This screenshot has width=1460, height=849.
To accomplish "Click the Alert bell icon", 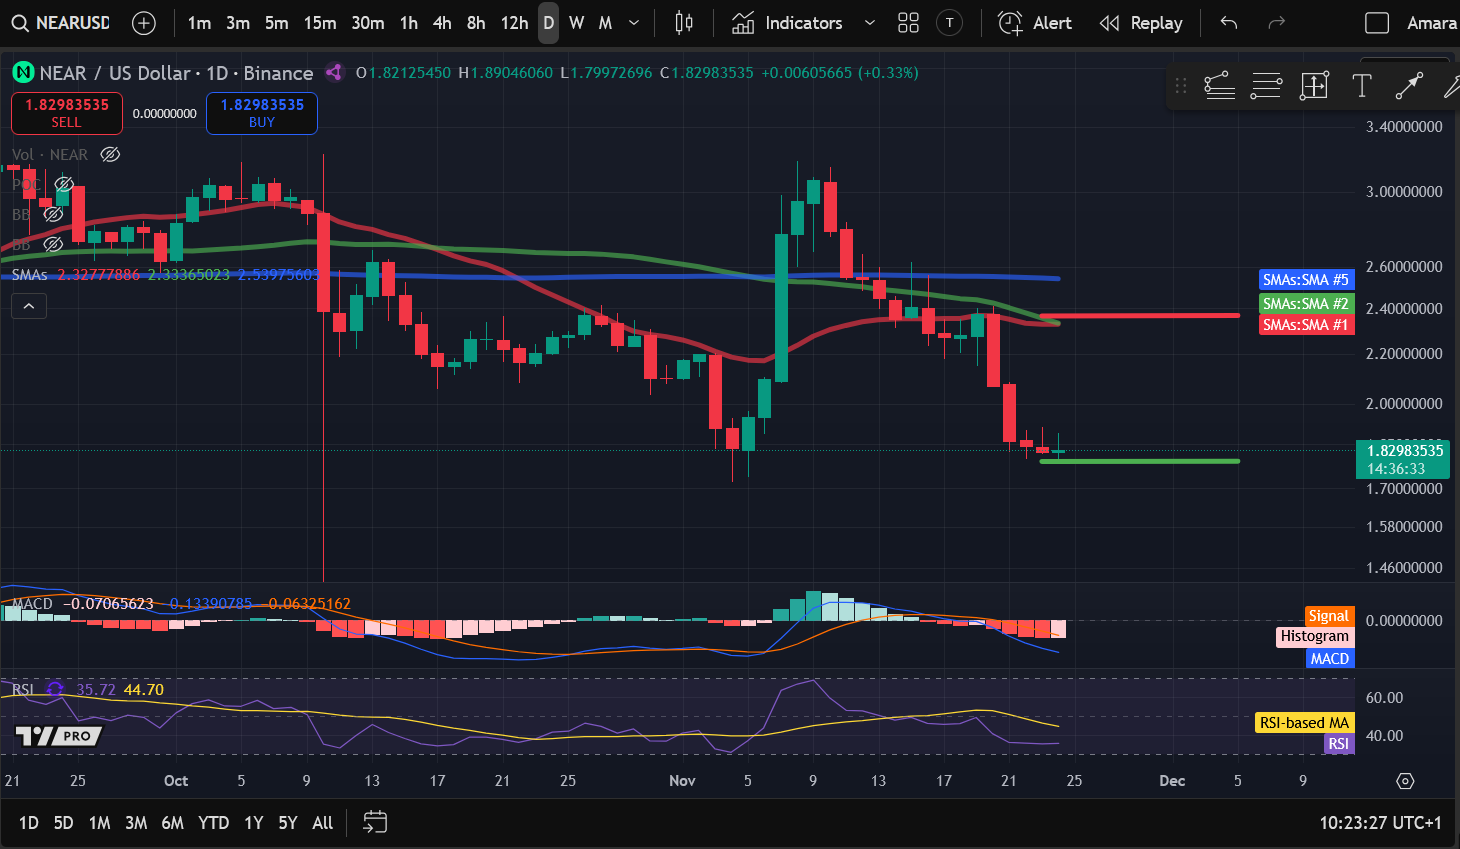I will [x=1009, y=22].
